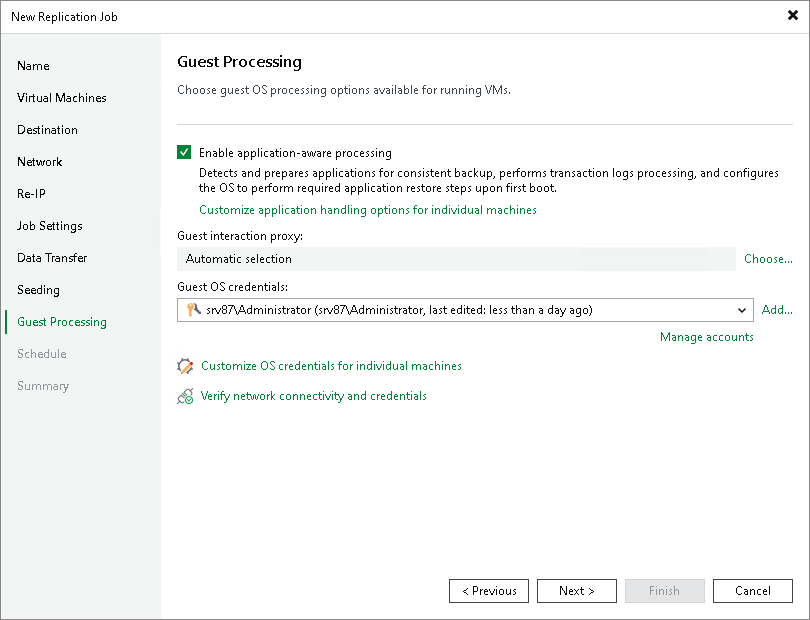Click the Previous button
This screenshot has height=620, width=810.
pos(489,591)
